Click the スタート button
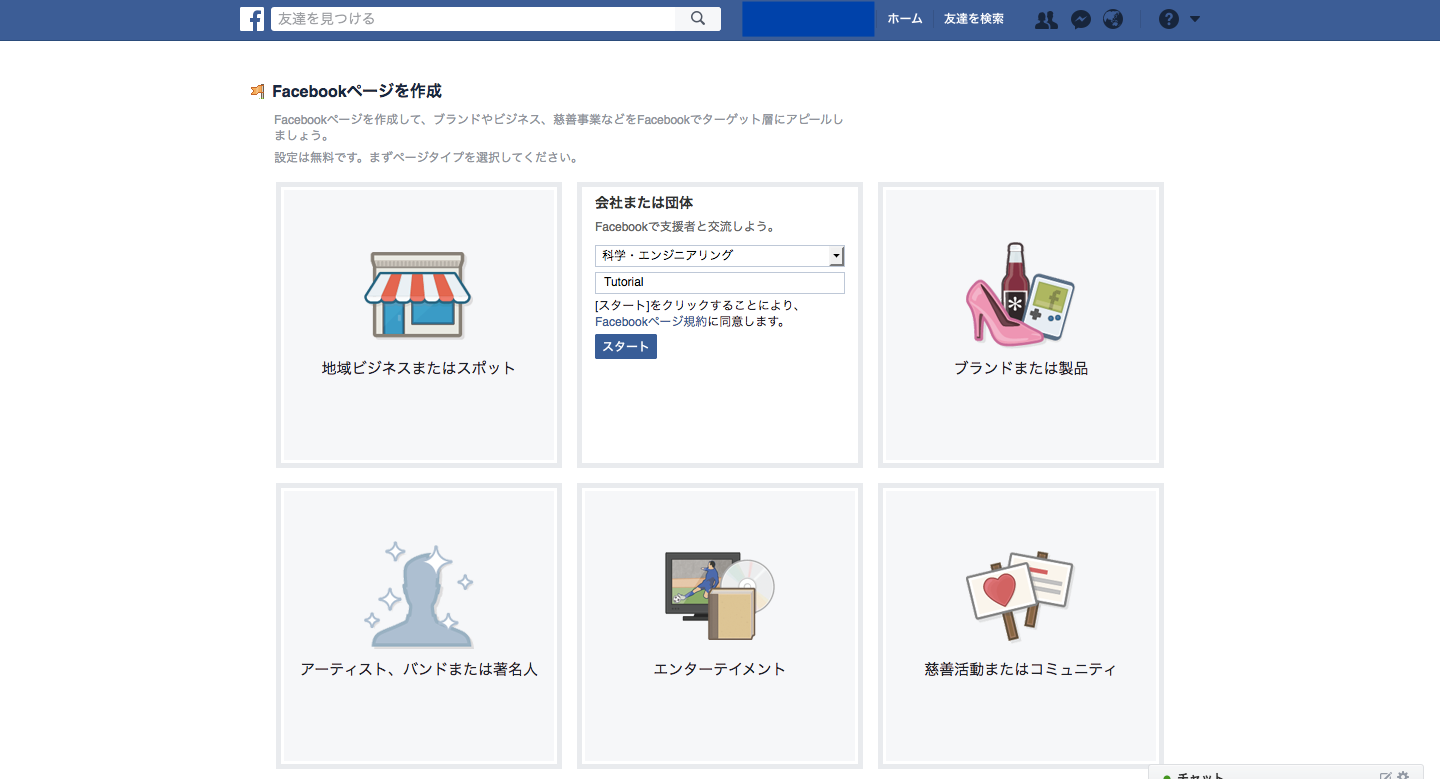Image resolution: width=1440 pixels, height=779 pixels. click(x=626, y=347)
